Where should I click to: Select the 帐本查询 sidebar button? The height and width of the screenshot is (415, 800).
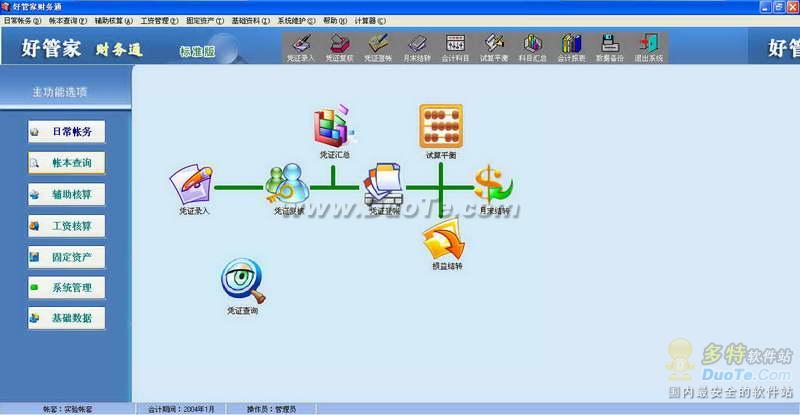[x=67, y=163]
